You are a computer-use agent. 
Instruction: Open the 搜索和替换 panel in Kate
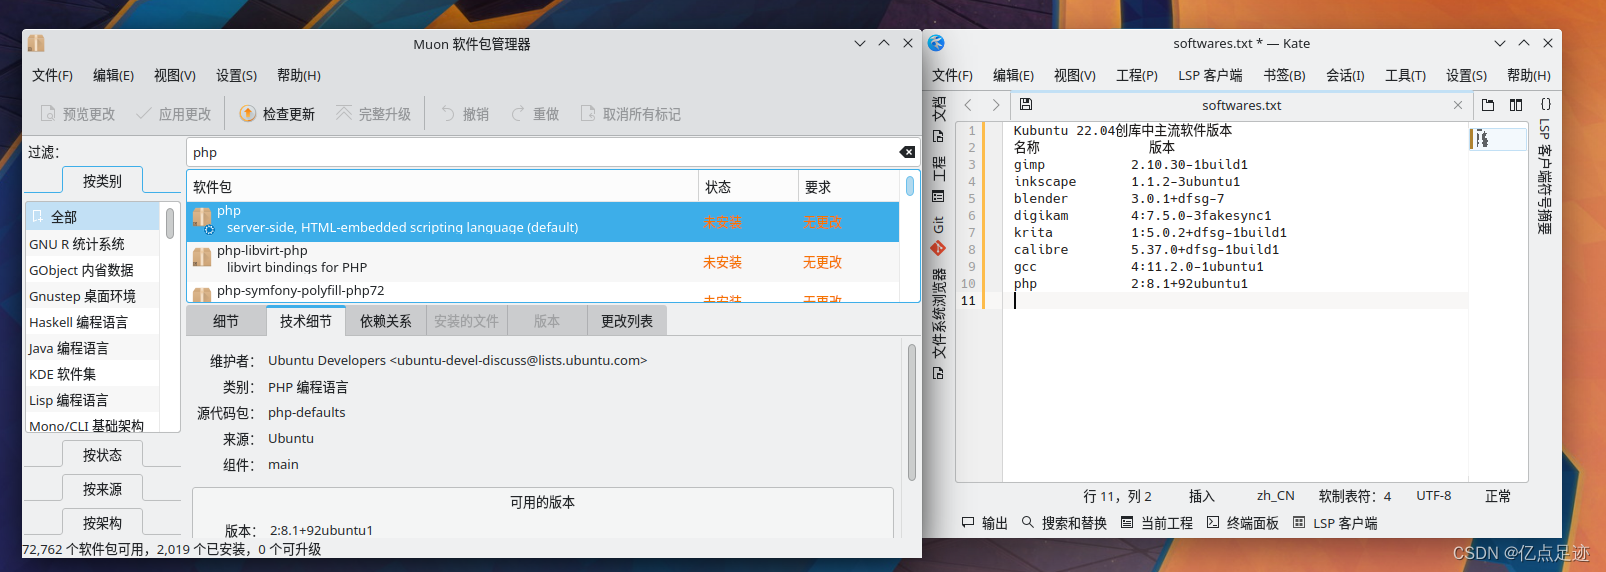(1065, 523)
